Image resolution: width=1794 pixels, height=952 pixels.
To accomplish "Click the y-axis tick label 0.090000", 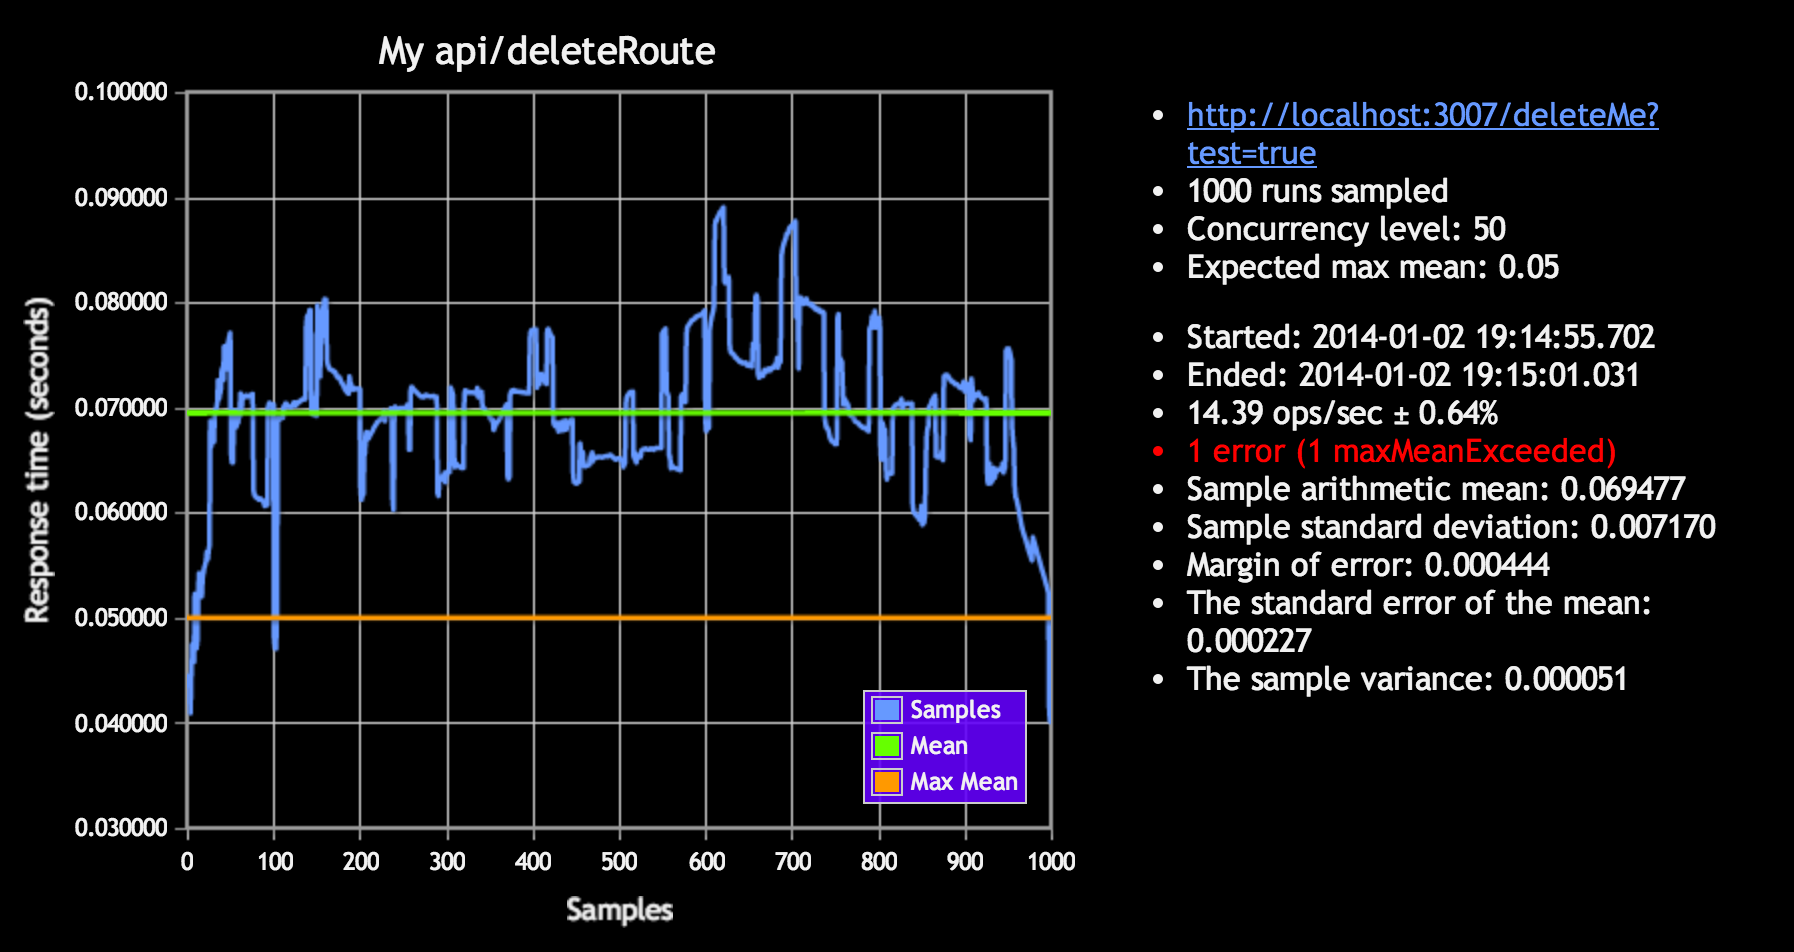I will tap(121, 198).
